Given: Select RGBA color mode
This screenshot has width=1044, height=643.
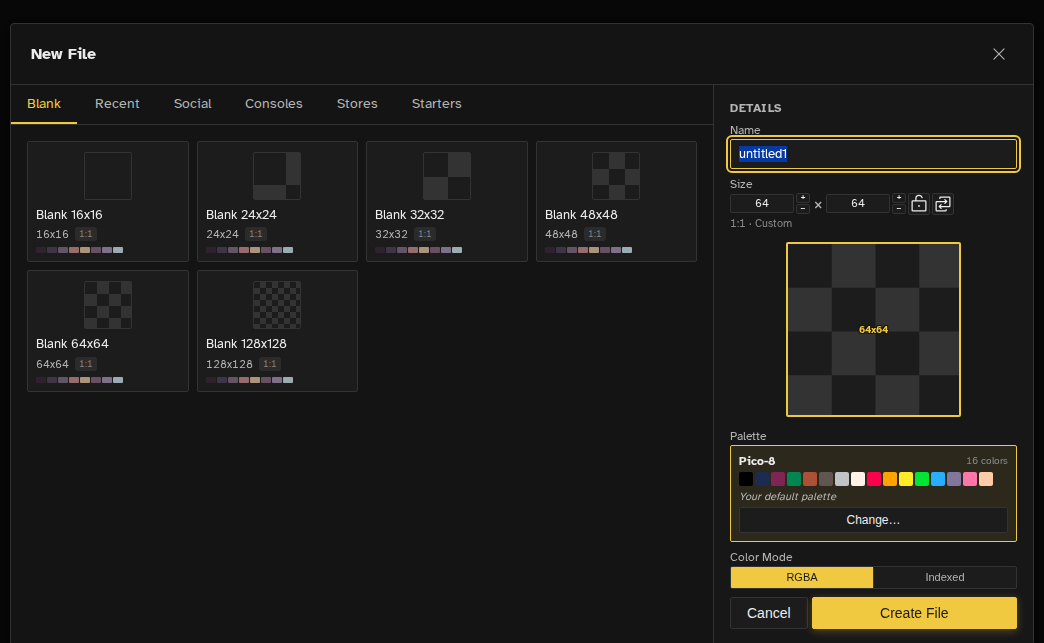Looking at the screenshot, I should 802,577.
